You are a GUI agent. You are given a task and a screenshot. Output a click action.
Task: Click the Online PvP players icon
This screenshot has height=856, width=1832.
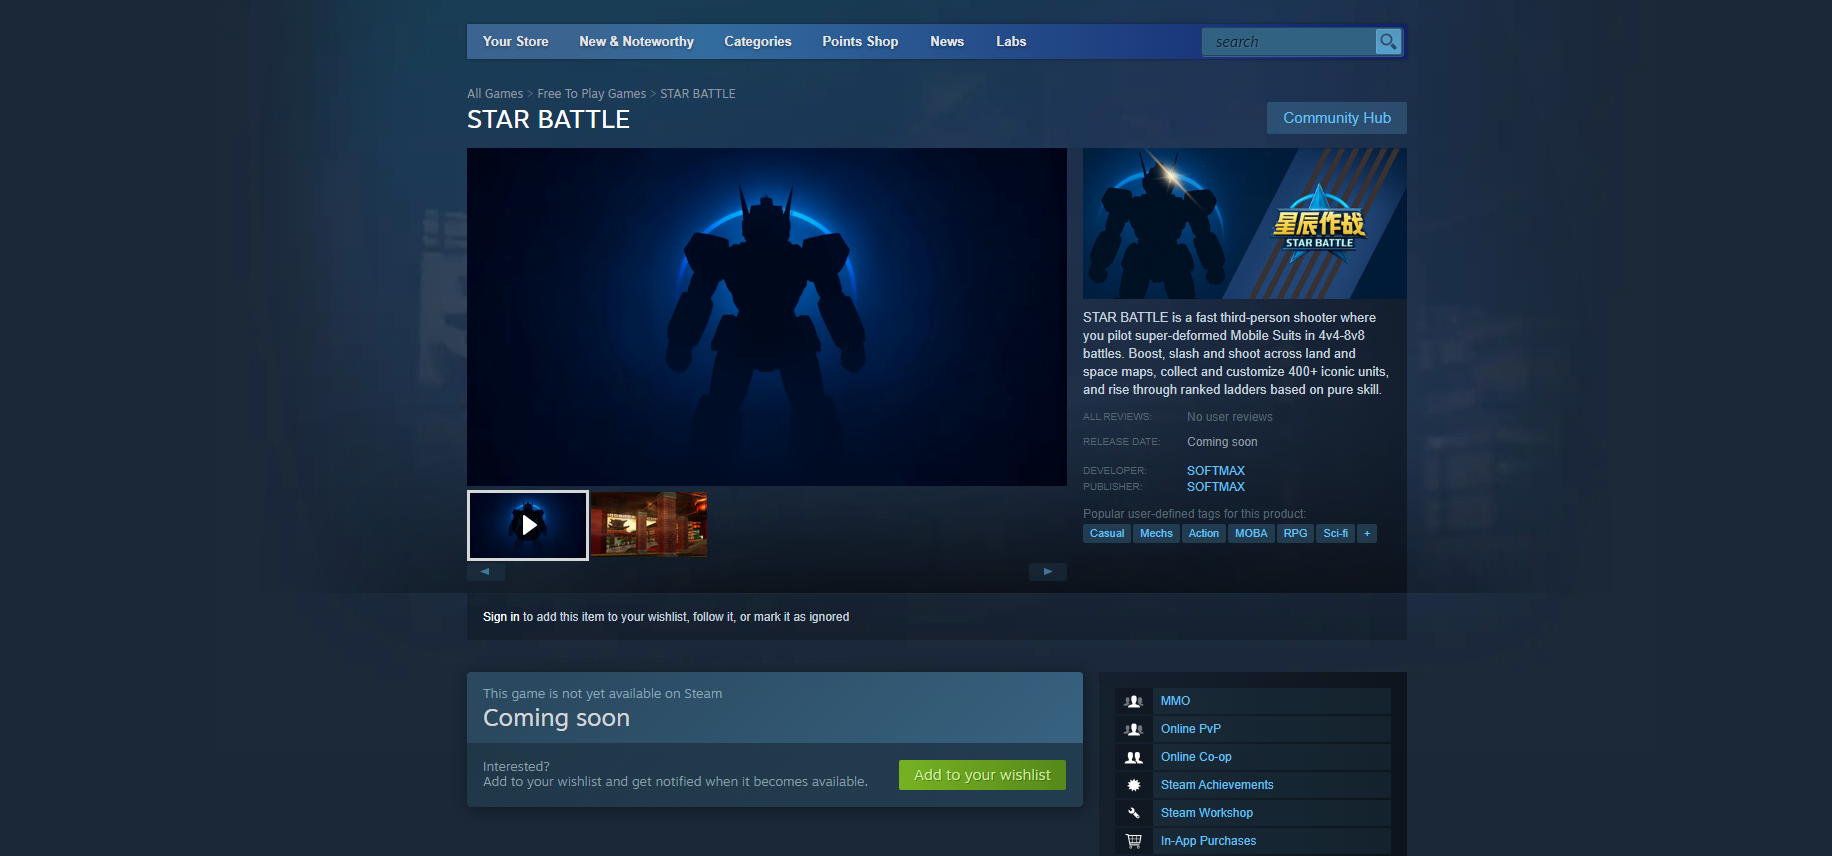(x=1133, y=729)
